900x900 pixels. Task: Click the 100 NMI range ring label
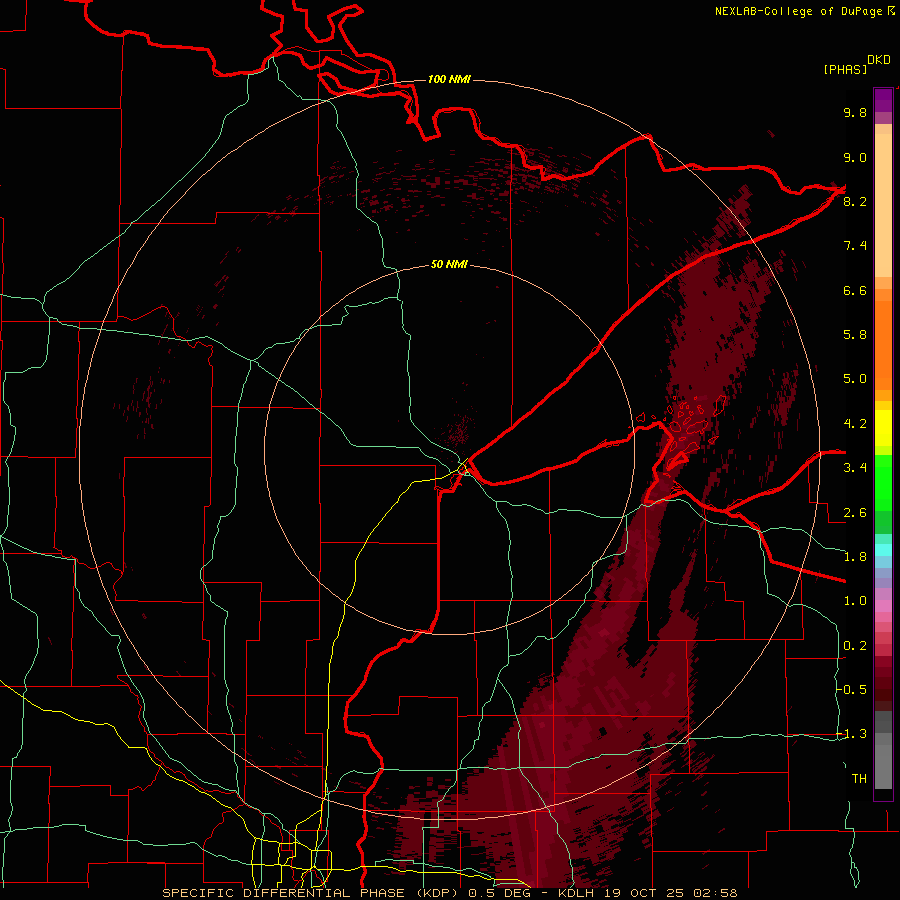449,79
